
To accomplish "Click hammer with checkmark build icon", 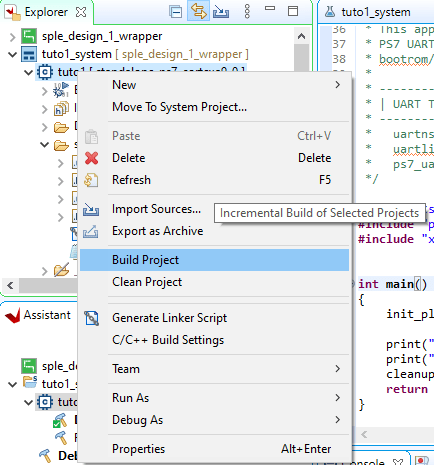I will pyautogui.click(x=60, y=420).
